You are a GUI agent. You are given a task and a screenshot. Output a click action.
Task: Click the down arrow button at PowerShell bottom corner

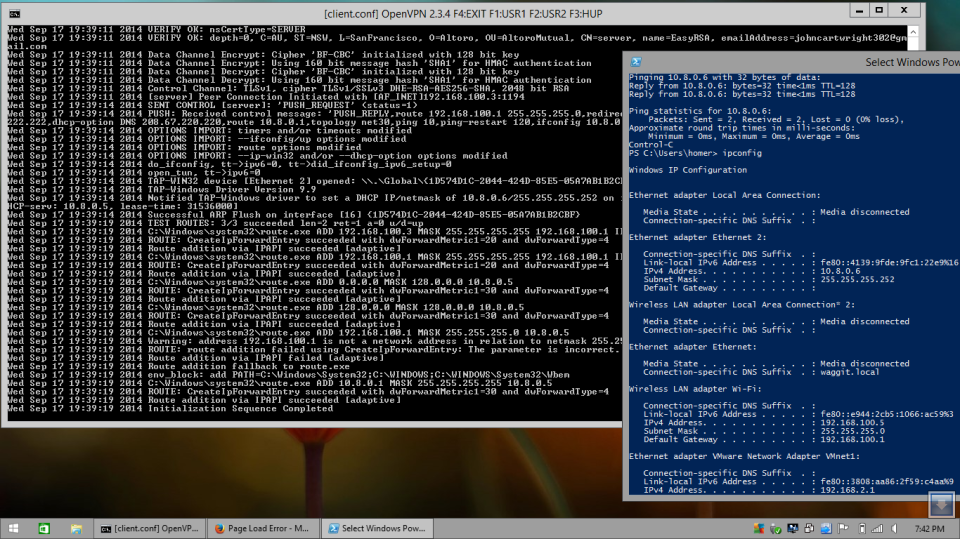tap(941, 505)
